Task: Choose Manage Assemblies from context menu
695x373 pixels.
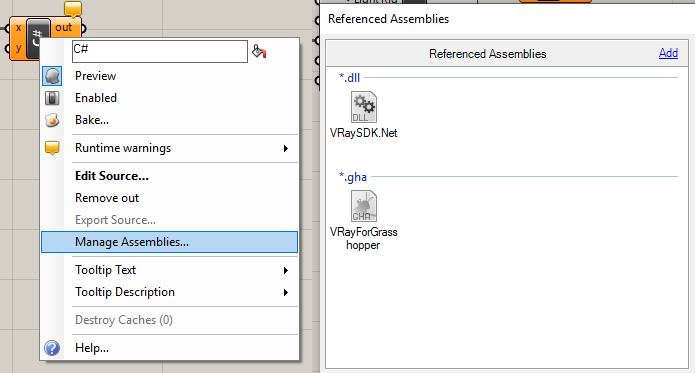Action: [170, 242]
